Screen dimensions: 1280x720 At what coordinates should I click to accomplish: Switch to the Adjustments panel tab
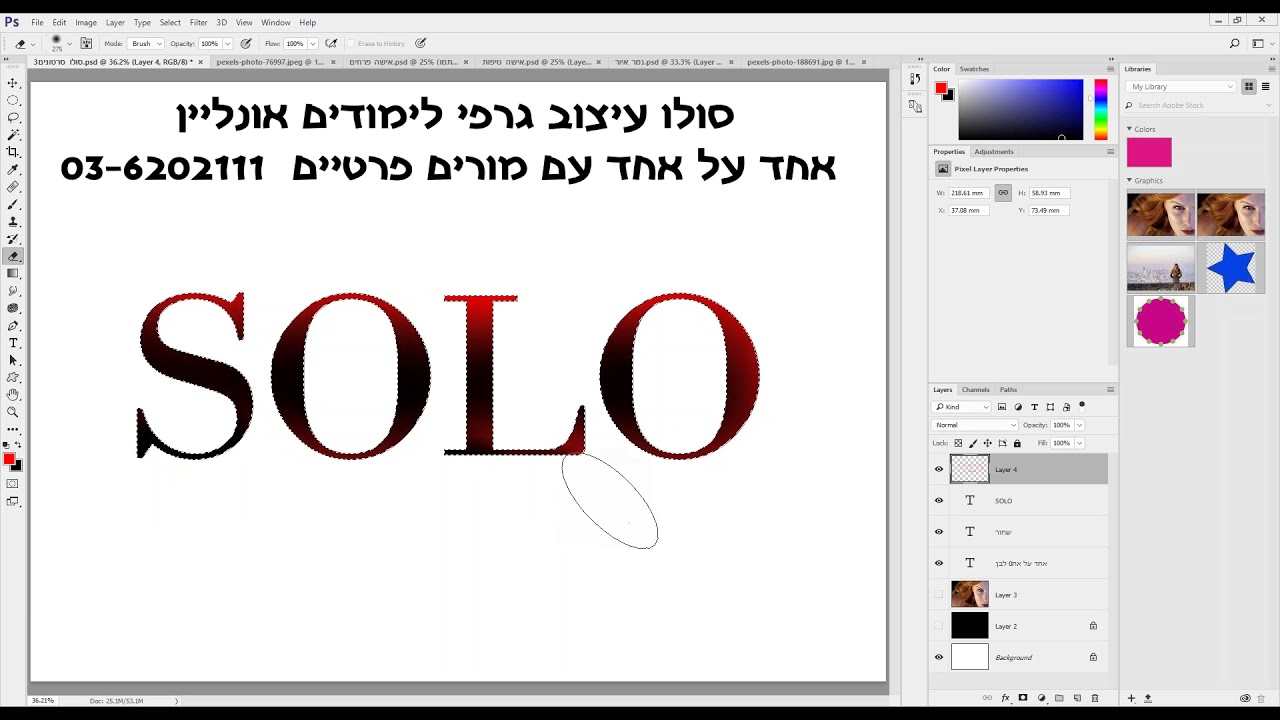click(993, 152)
